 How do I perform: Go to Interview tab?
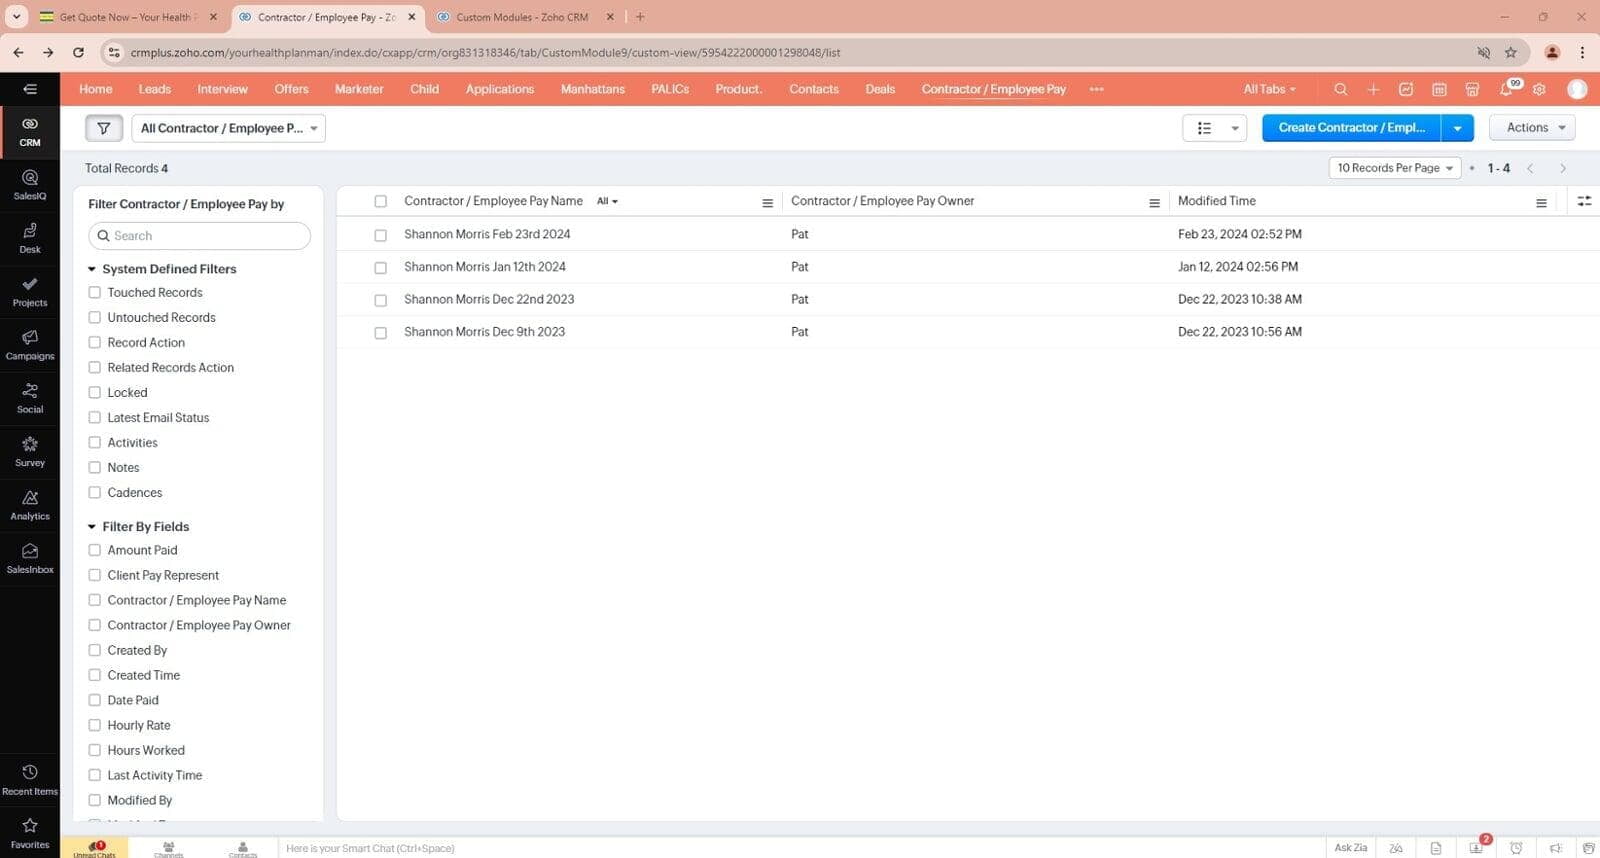click(x=222, y=89)
